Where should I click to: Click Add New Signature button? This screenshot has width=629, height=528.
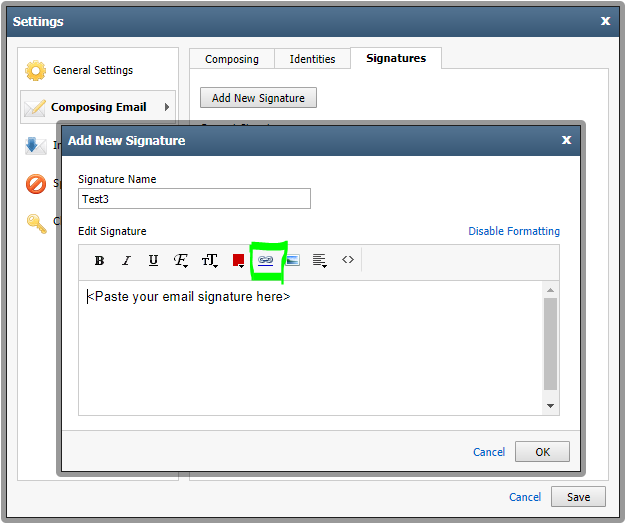(259, 98)
